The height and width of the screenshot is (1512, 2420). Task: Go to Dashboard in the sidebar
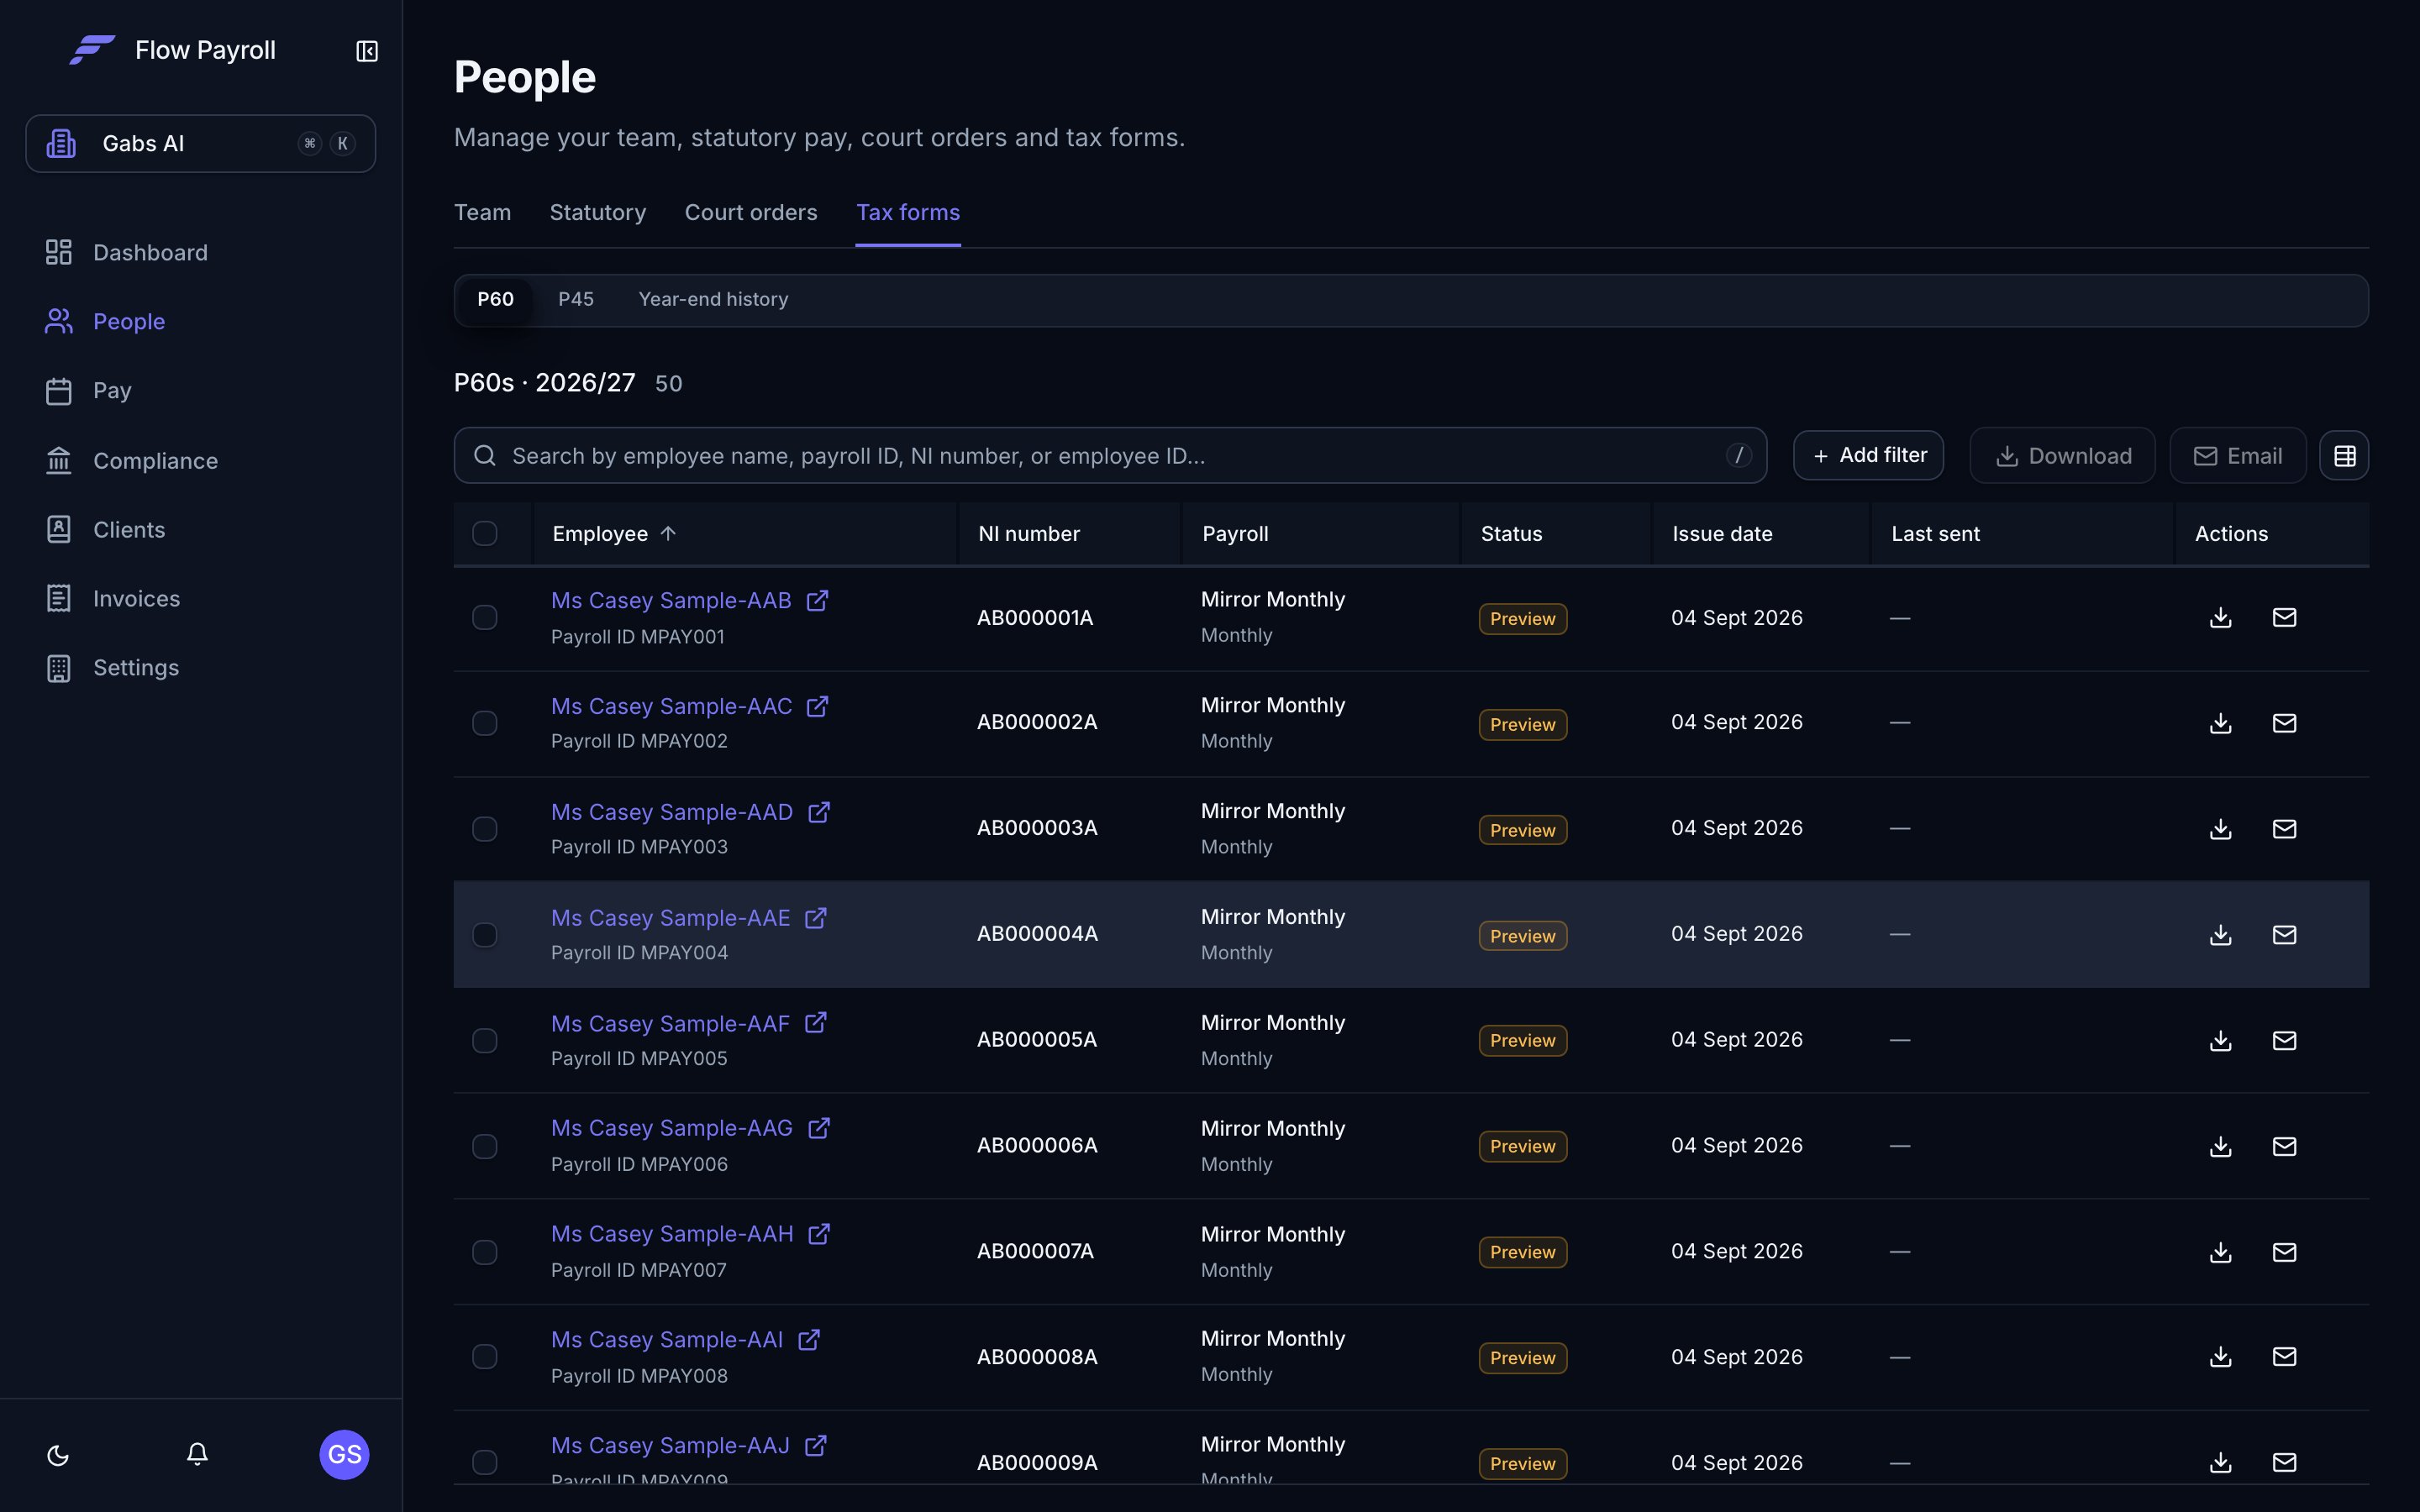[150, 252]
